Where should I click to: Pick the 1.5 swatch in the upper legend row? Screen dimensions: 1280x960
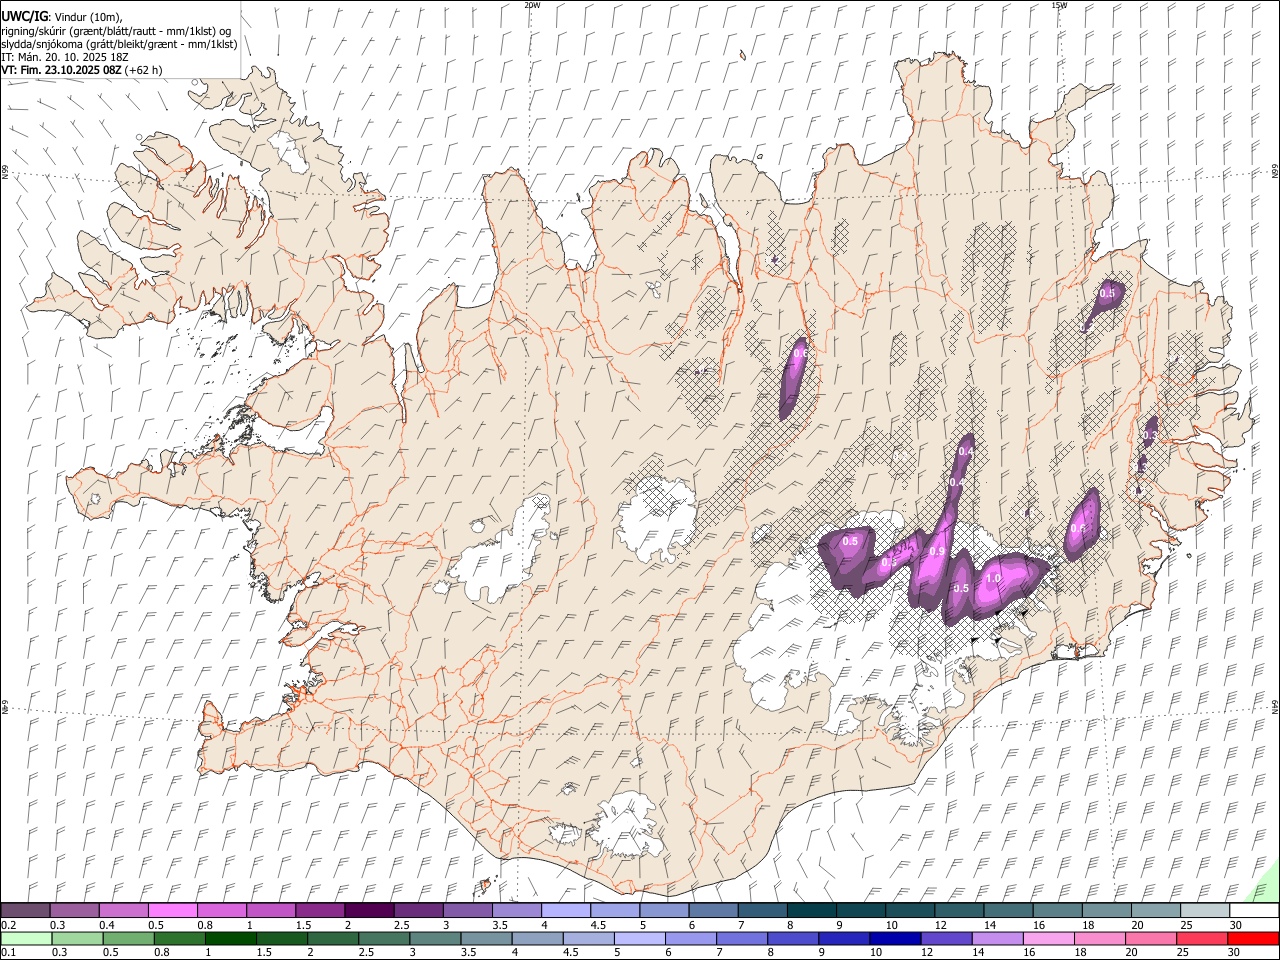pos(319,911)
